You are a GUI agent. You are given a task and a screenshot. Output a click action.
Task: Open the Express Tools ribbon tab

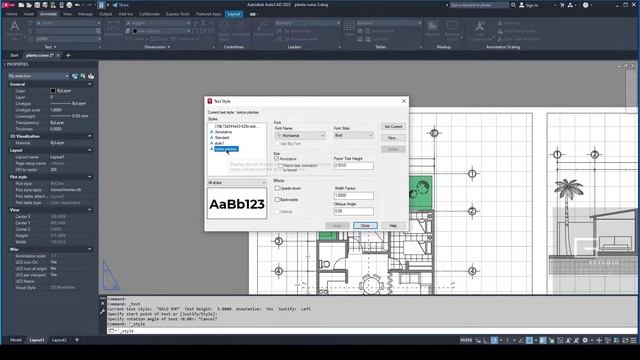coord(178,14)
